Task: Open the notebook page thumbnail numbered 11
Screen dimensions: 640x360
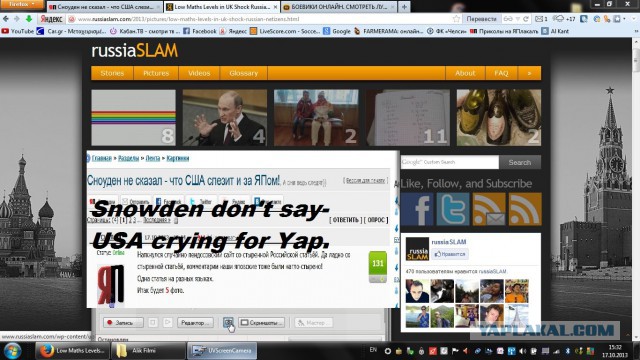Action: click(408, 118)
